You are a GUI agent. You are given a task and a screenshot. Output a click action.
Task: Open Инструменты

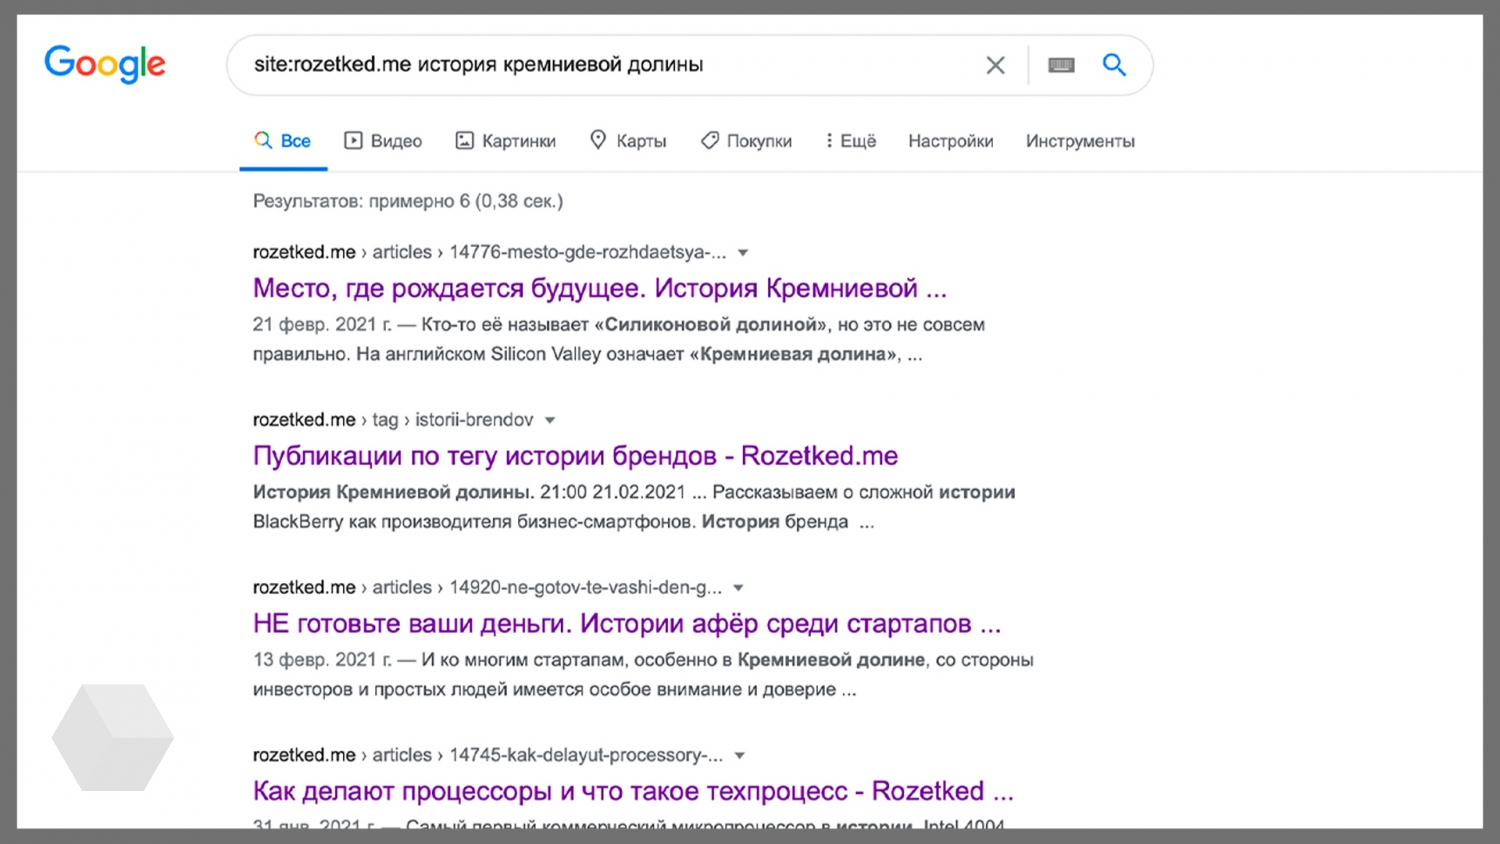1080,141
